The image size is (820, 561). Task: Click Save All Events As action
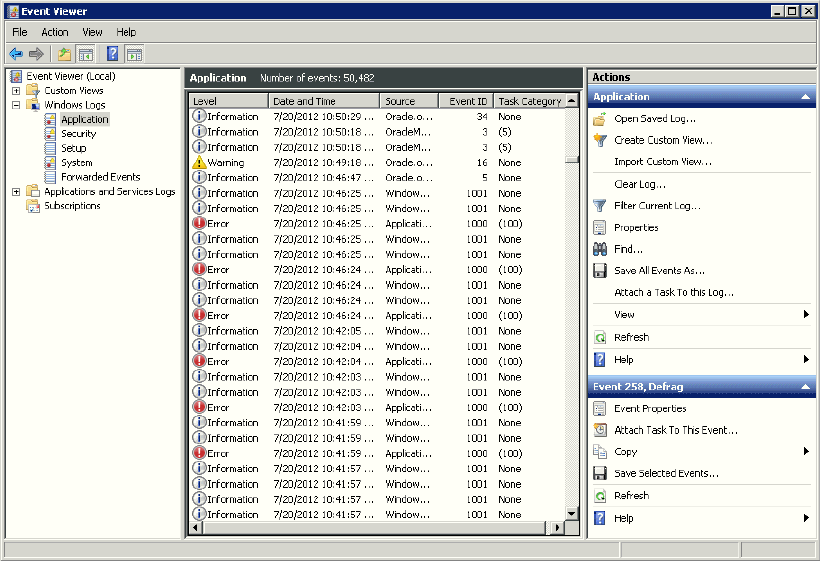coord(659,271)
